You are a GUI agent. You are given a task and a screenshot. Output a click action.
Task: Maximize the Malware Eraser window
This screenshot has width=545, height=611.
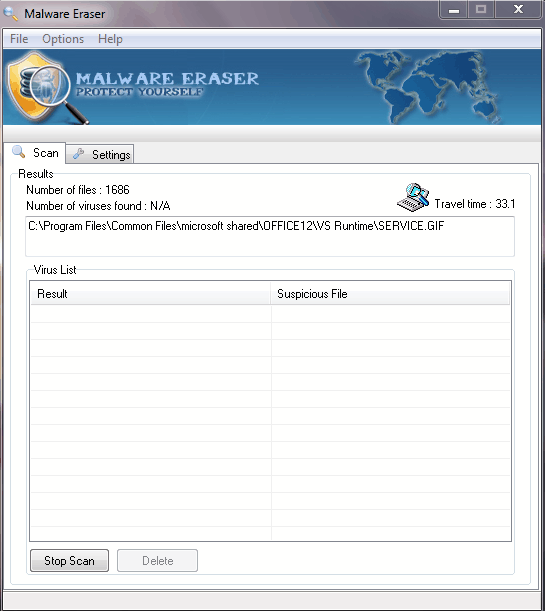[x=481, y=9]
